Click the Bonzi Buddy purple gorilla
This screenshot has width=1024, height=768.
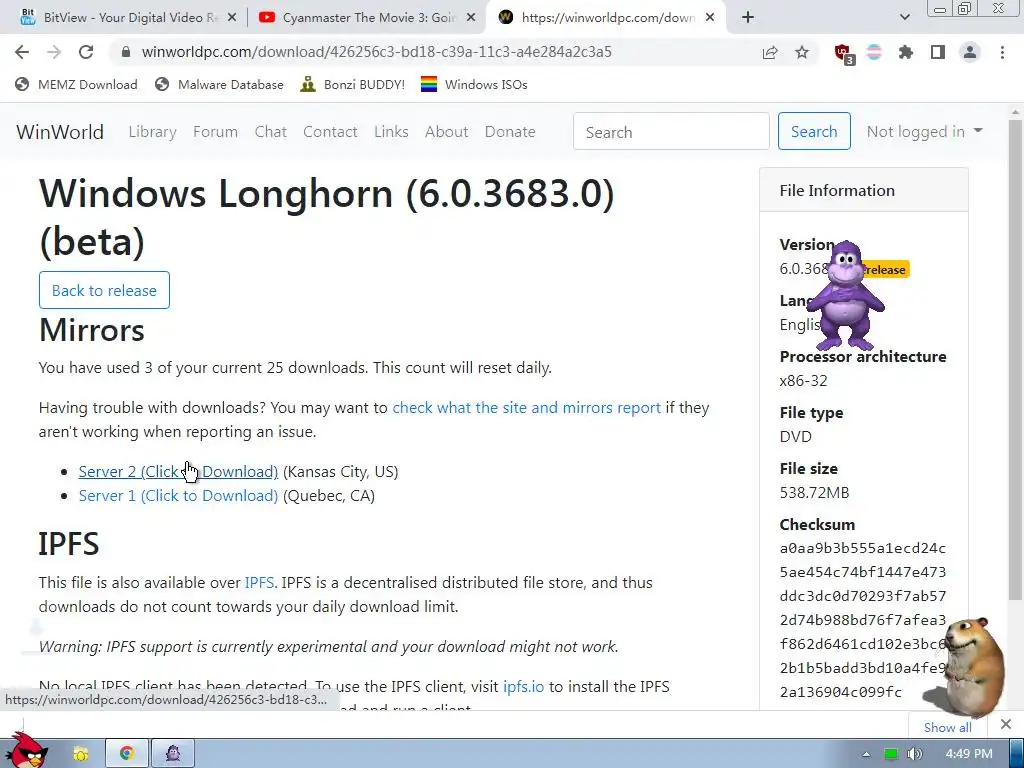[846, 295]
